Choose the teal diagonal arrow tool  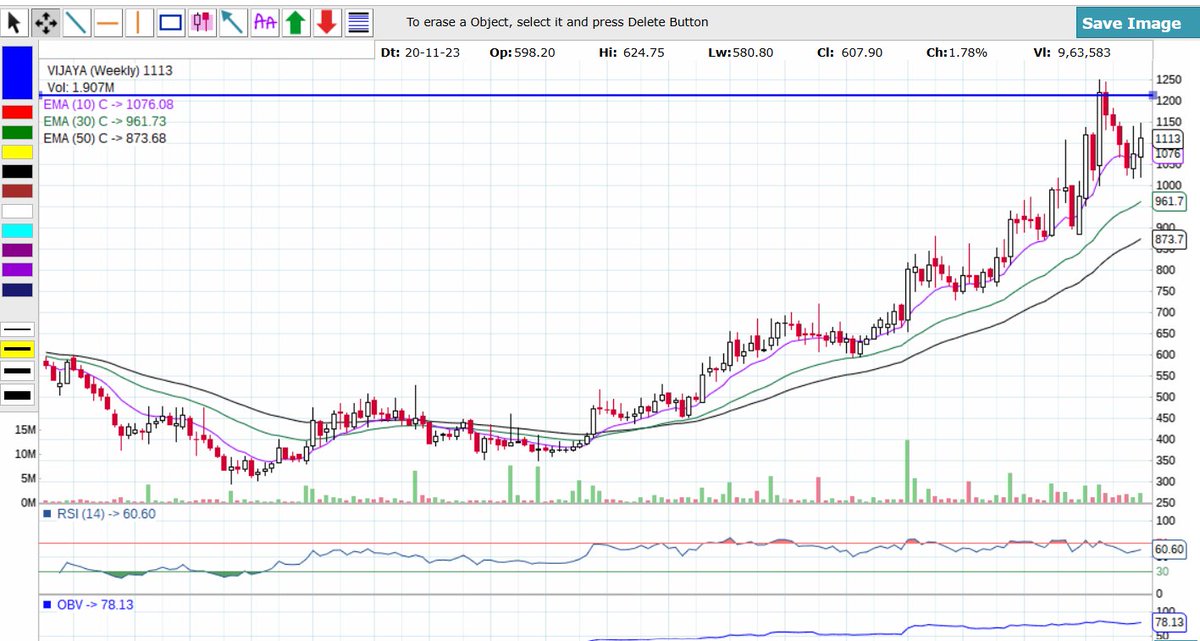tap(233, 20)
